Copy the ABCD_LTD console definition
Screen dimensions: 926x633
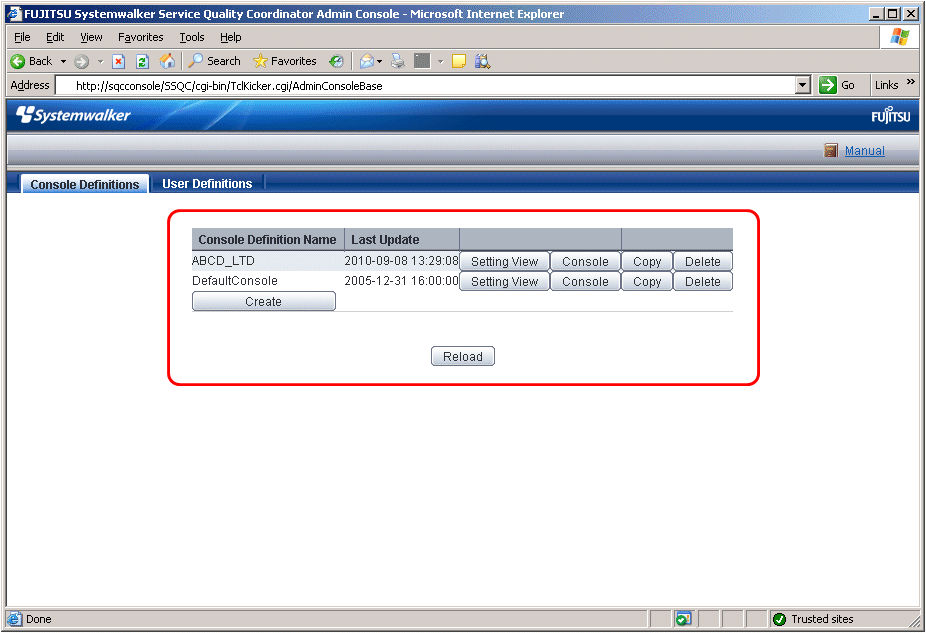click(647, 262)
